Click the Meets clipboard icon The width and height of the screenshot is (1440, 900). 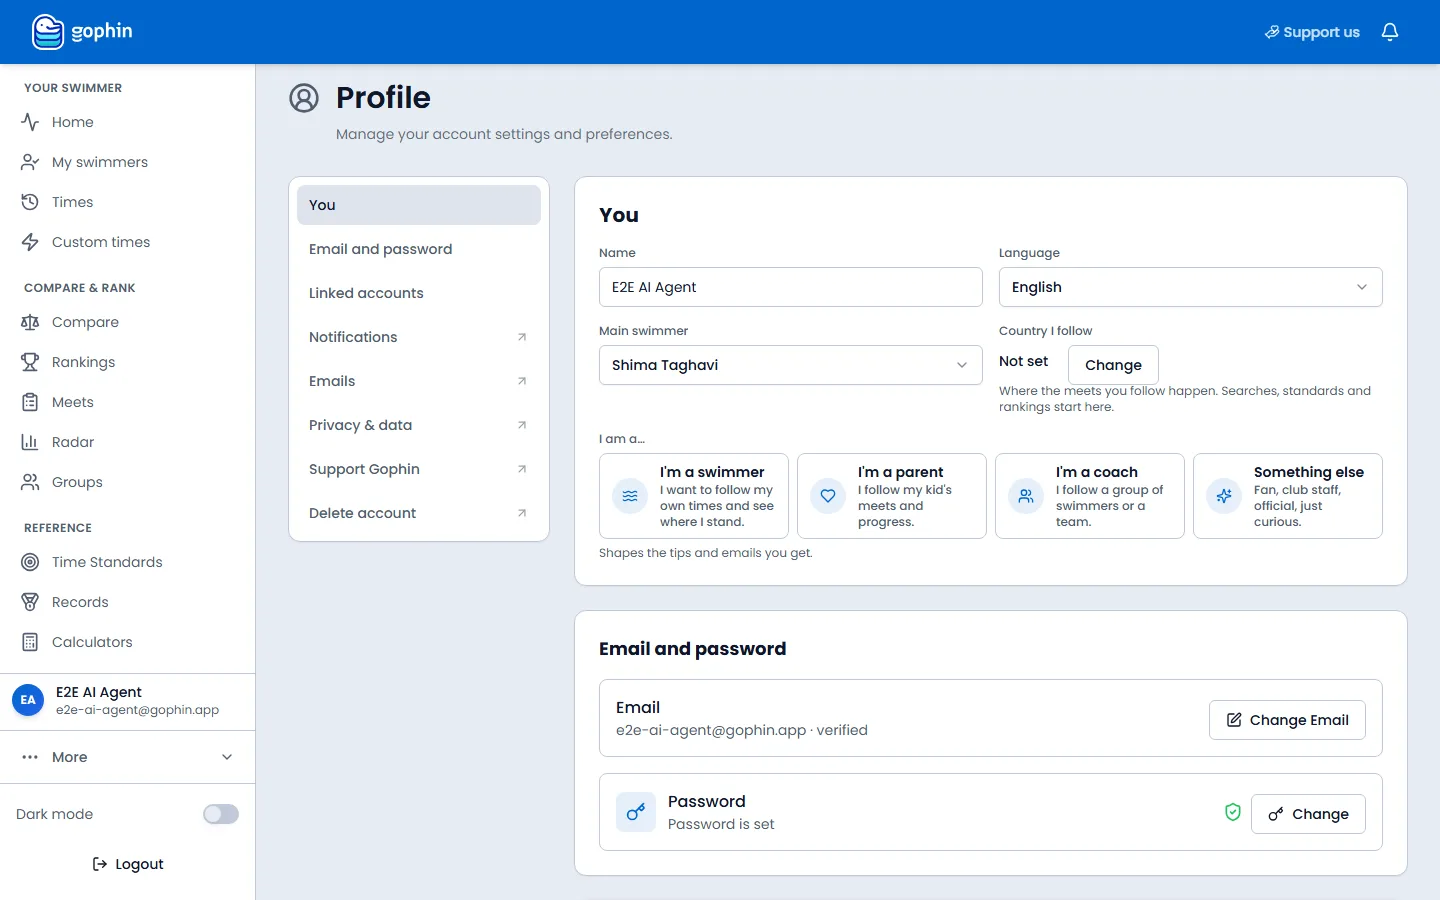click(x=30, y=402)
